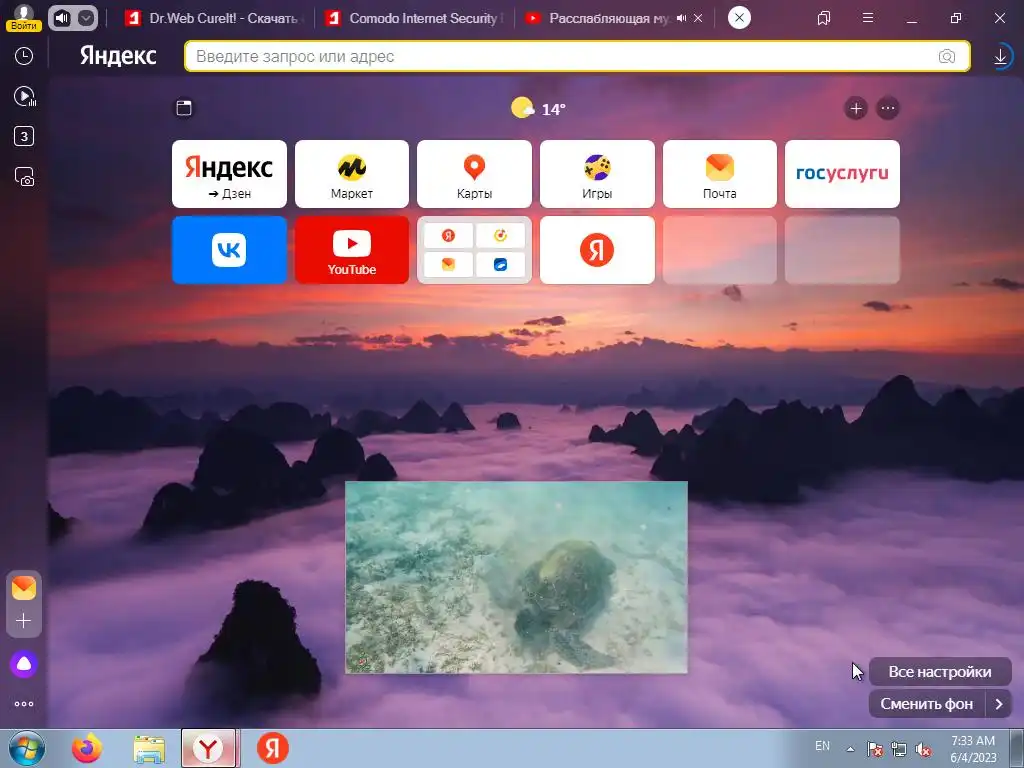This screenshot has height=768, width=1024.
Task: Click EN language indicator in tray
Action: [822, 746]
